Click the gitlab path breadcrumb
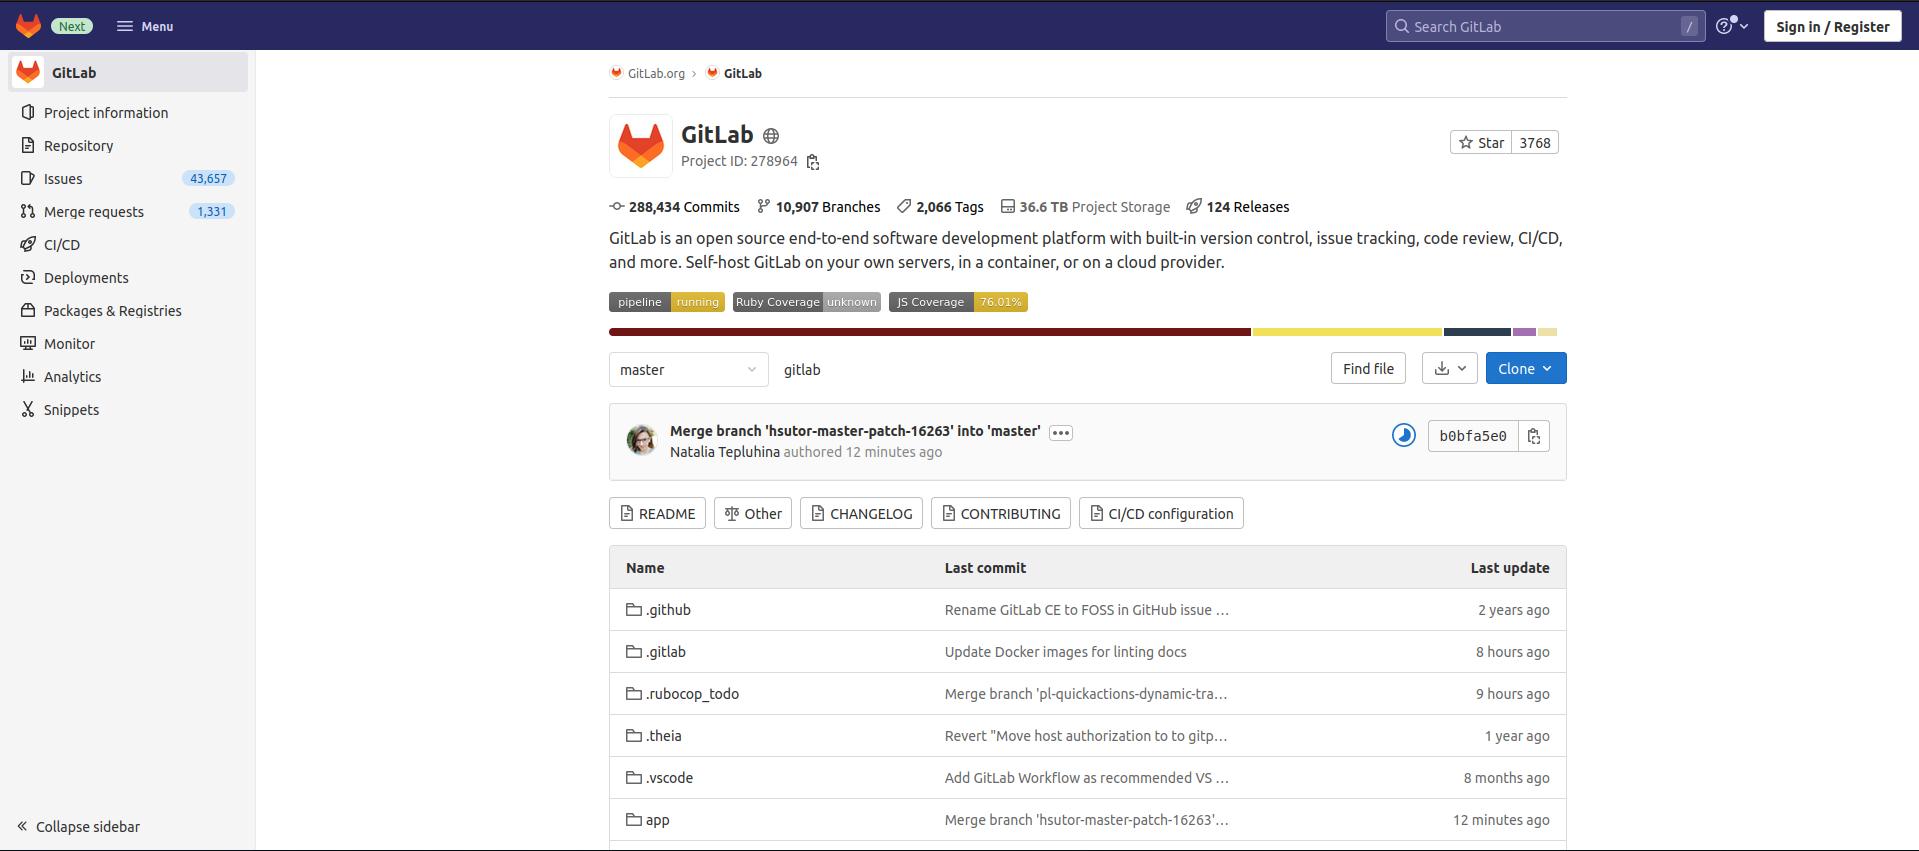The height and width of the screenshot is (851, 1919). (802, 370)
